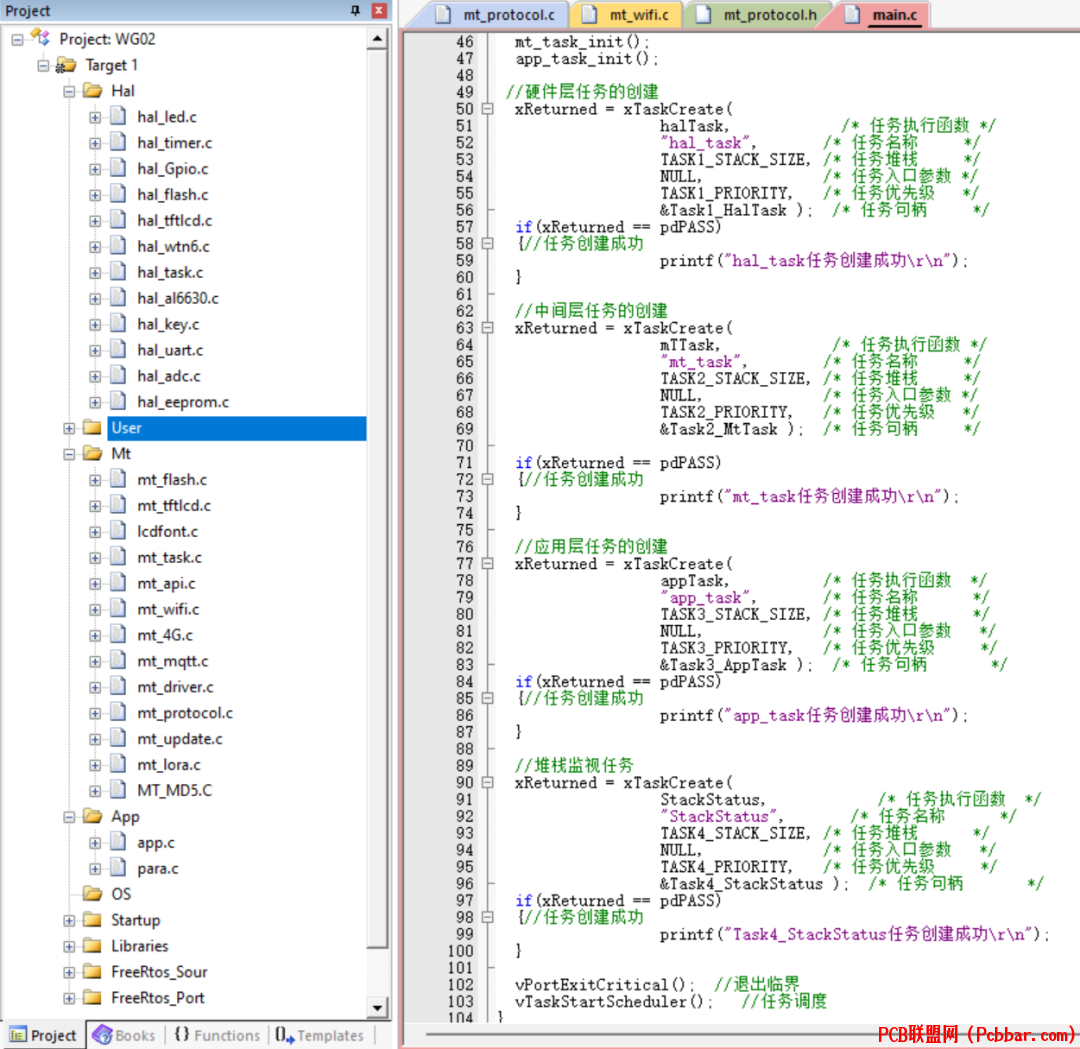This screenshot has width=1080, height=1049.
Task: Click the pin icon in the Project panel header
Action: pyautogui.click(x=355, y=10)
